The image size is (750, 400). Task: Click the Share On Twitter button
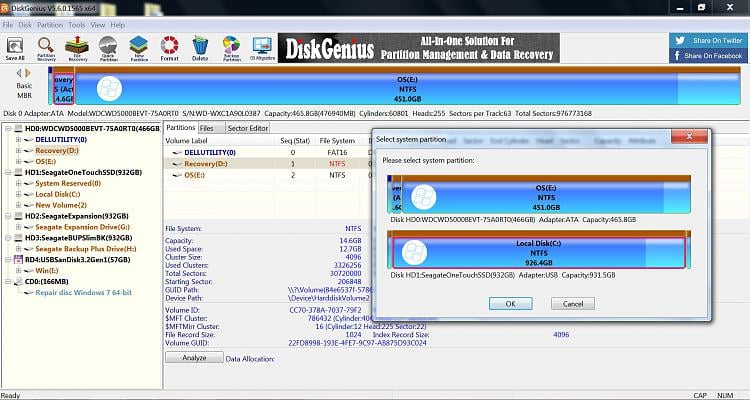click(x=708, y=41)
